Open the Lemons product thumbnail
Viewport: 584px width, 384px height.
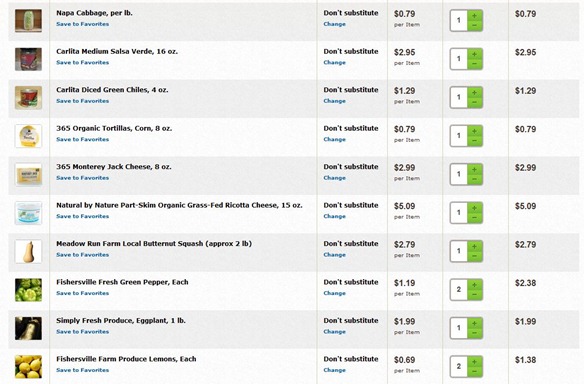point(28,366)
